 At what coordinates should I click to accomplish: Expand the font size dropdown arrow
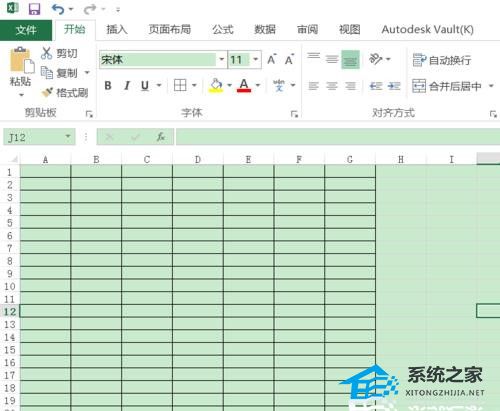click(x=255, y=60)
